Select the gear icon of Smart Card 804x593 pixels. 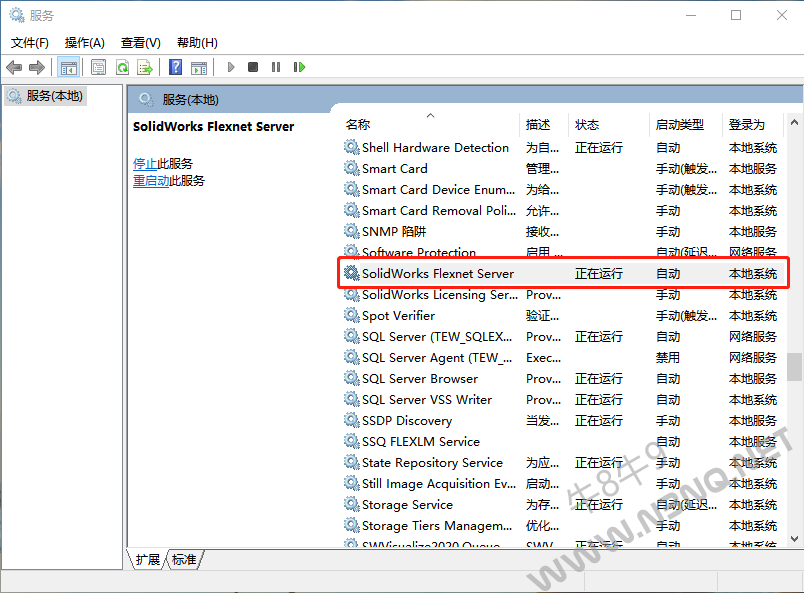point(351,168)
